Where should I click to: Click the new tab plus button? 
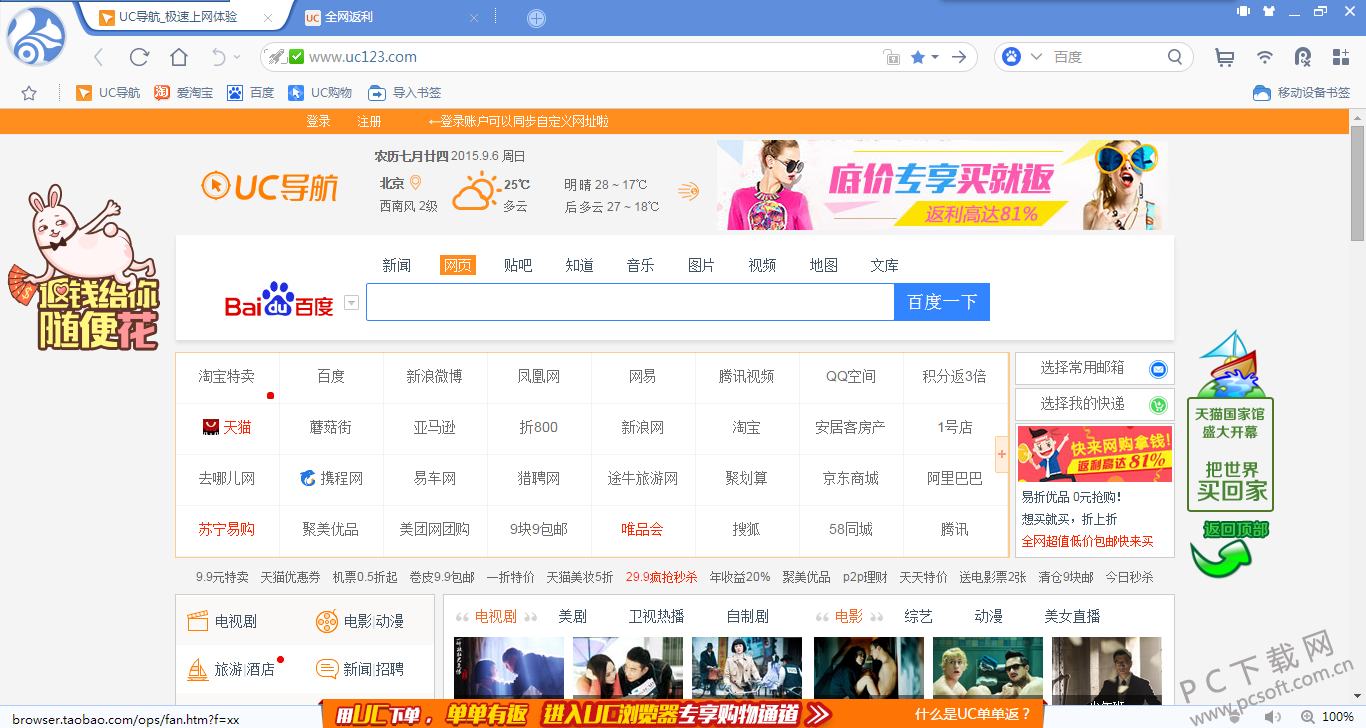(x=536, y=18)
